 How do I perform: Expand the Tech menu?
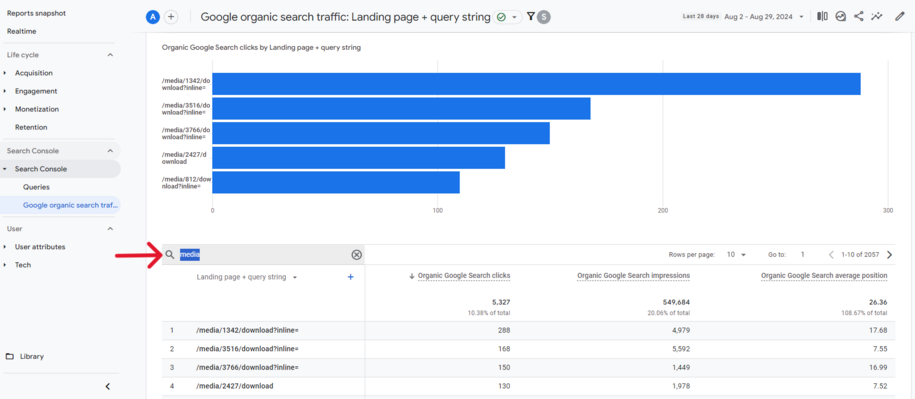(23, 265)
